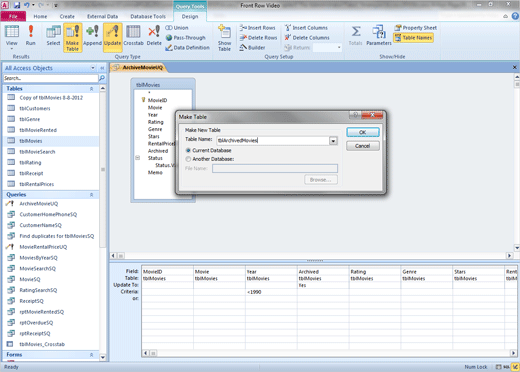This screenshot has width=520, height=372.
Task: Select the Current Database radio button
Action: pyautogui.click(x=188, y=150)
